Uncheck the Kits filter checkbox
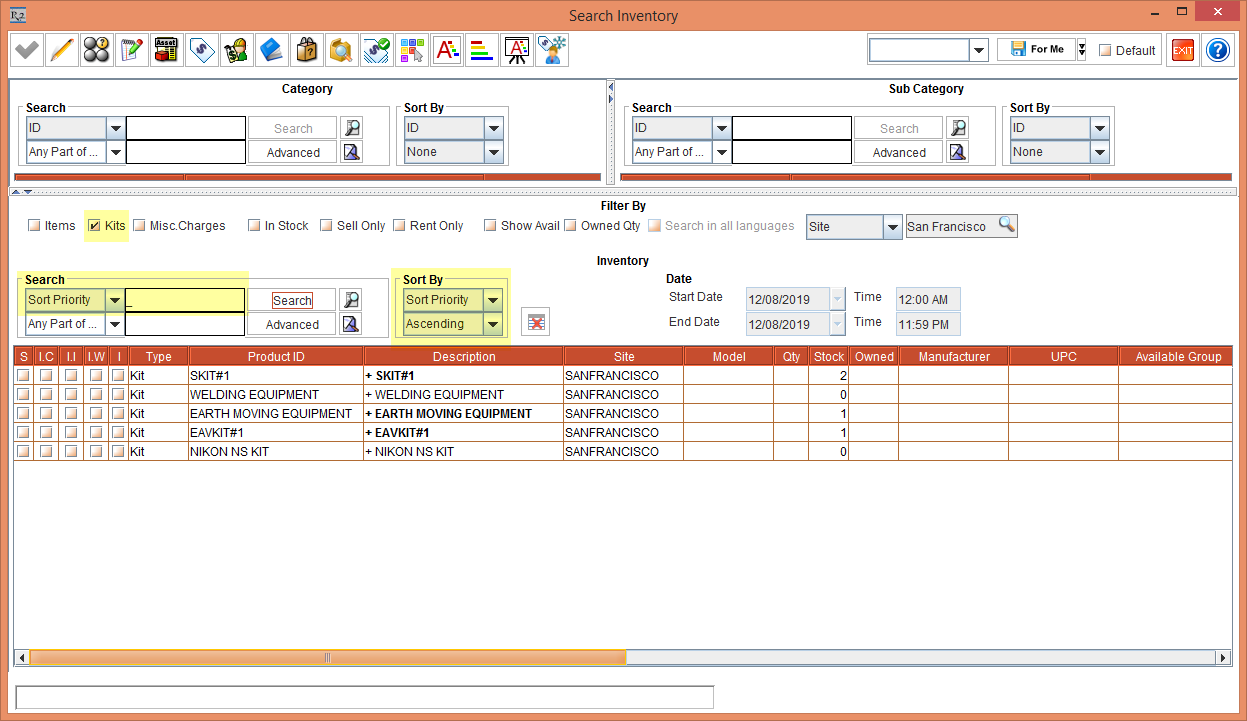Screen dimensions: 1247x721 coord(94,226)
